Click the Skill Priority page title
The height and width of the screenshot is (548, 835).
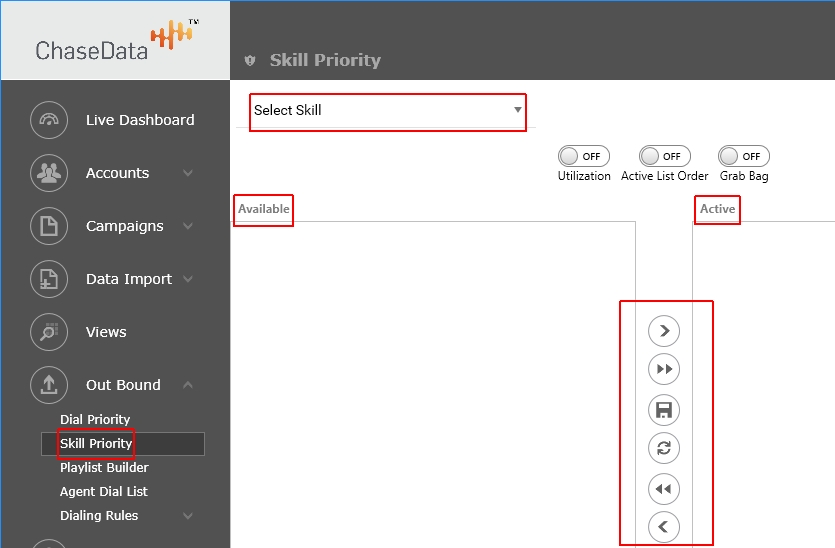pyautogui.click(x=325, y=60)
